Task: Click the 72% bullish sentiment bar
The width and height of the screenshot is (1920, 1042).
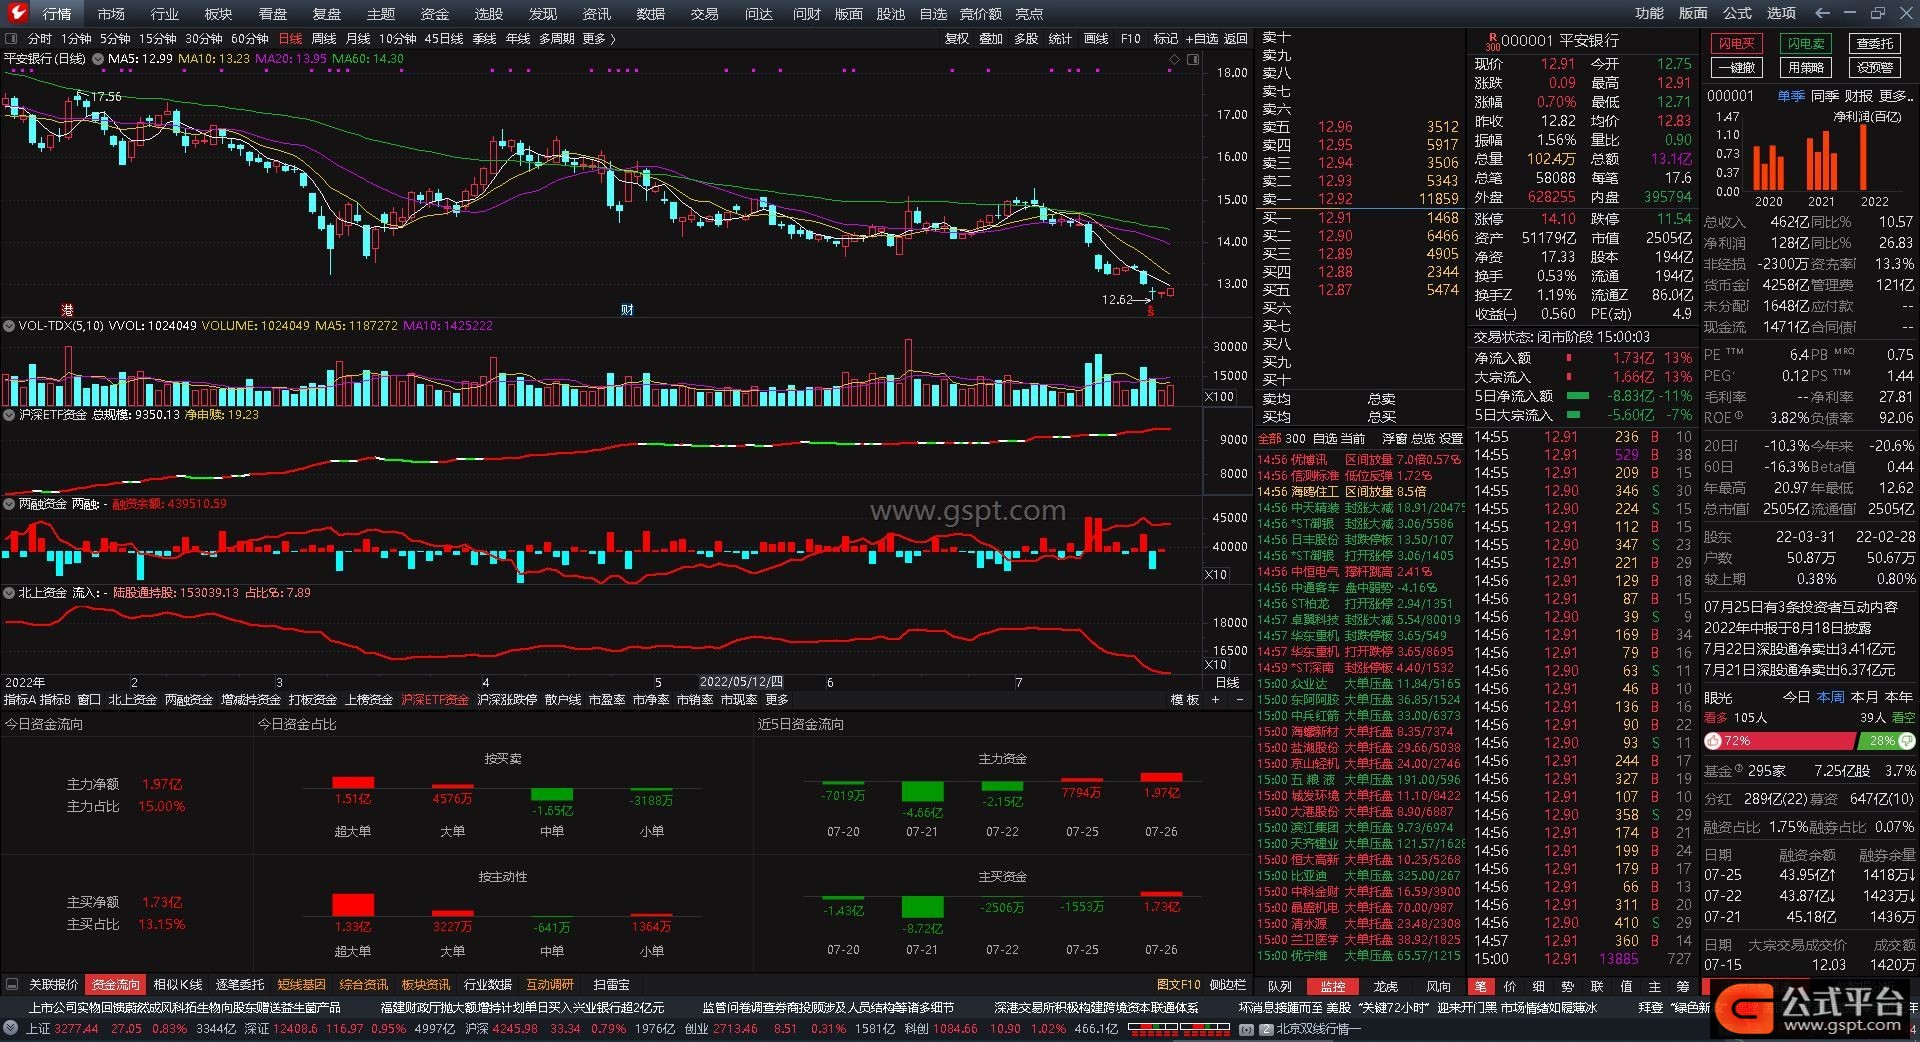Action: coord(1780,741)
